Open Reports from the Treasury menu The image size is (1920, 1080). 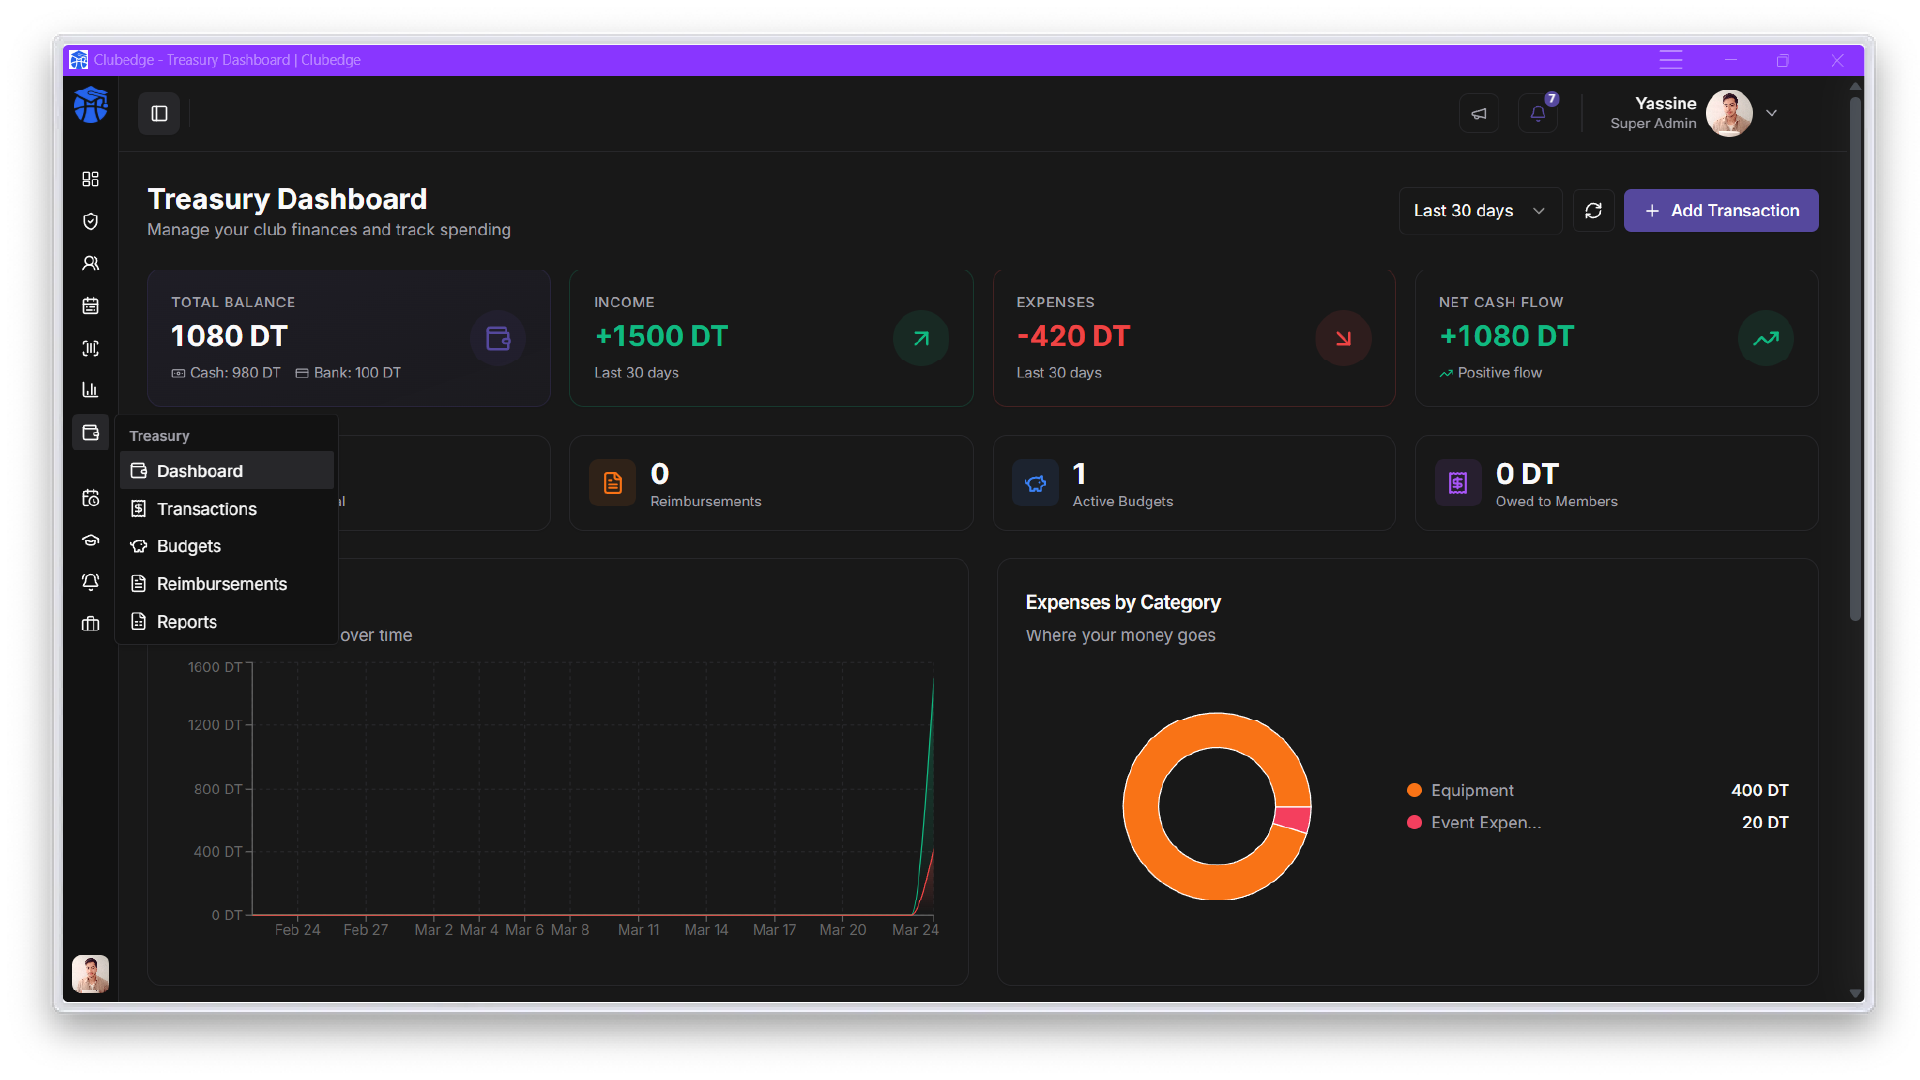pyautogui.click(x=187, y=622)
